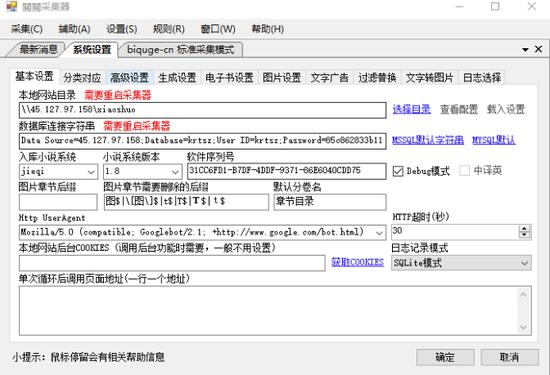Open the 日志记录模式 SQLite模式 dropdown
550x375 pixels.
click(x=524, y=263)
